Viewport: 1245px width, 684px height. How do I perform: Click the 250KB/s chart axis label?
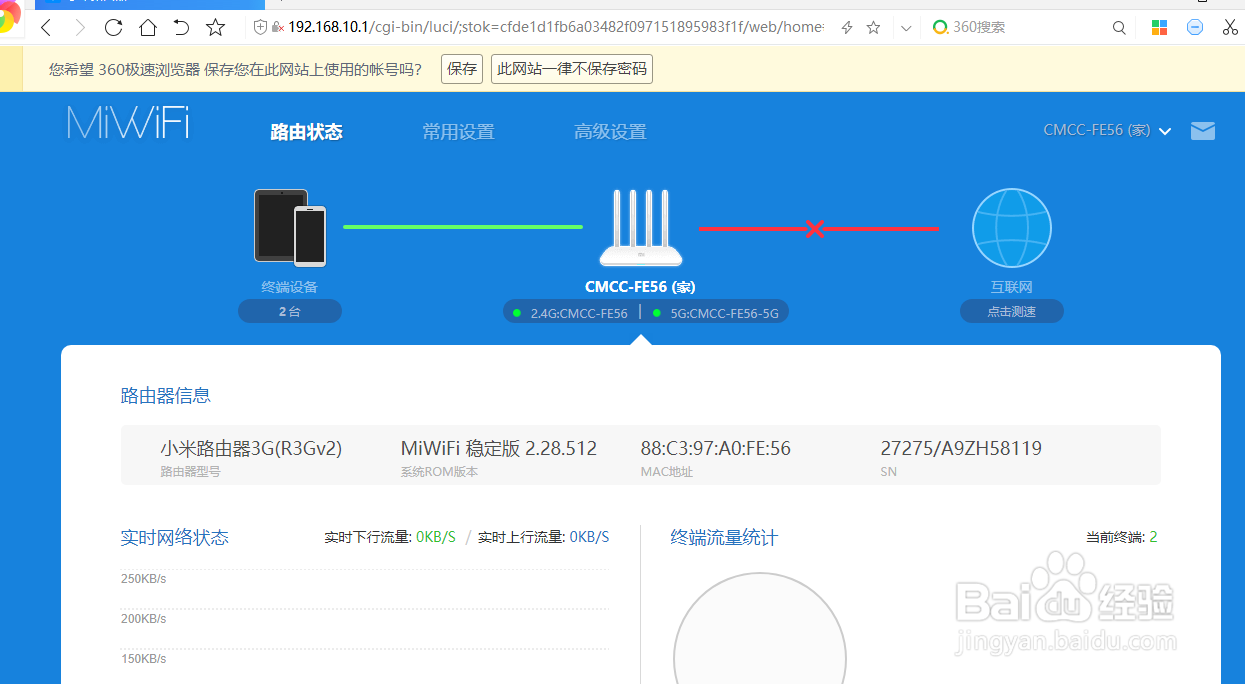[x=144, y=579]
